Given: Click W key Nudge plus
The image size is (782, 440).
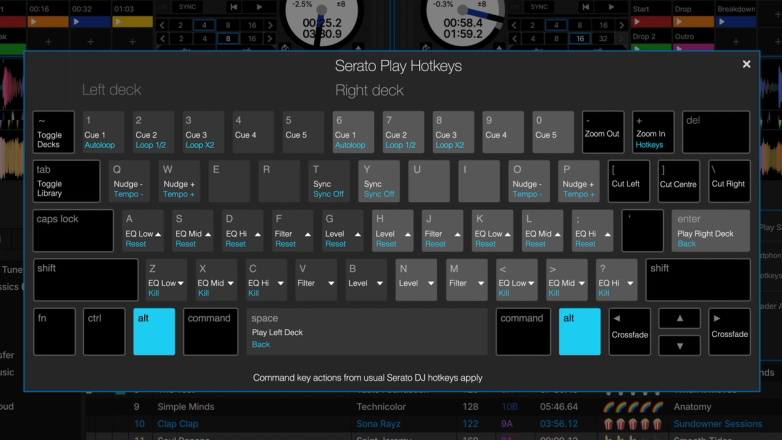Looking at the screenshot, I should point(179,181).
